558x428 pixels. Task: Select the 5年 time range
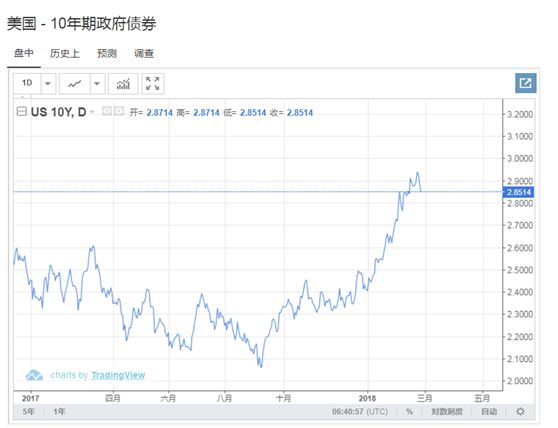(x=28, y=412)
